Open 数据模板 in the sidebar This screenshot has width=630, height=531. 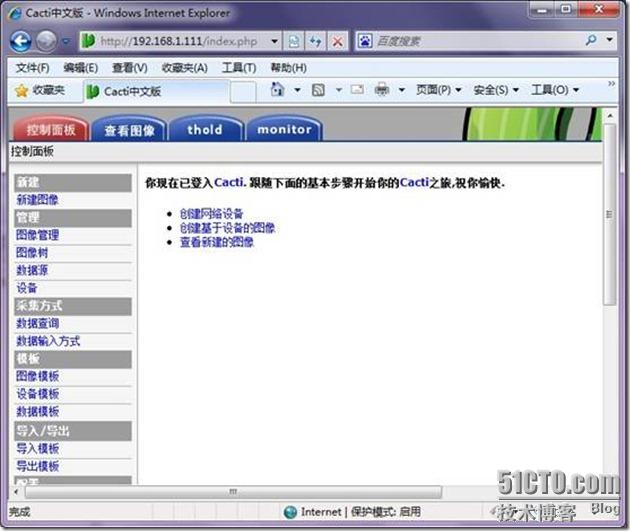click(37, 412)
